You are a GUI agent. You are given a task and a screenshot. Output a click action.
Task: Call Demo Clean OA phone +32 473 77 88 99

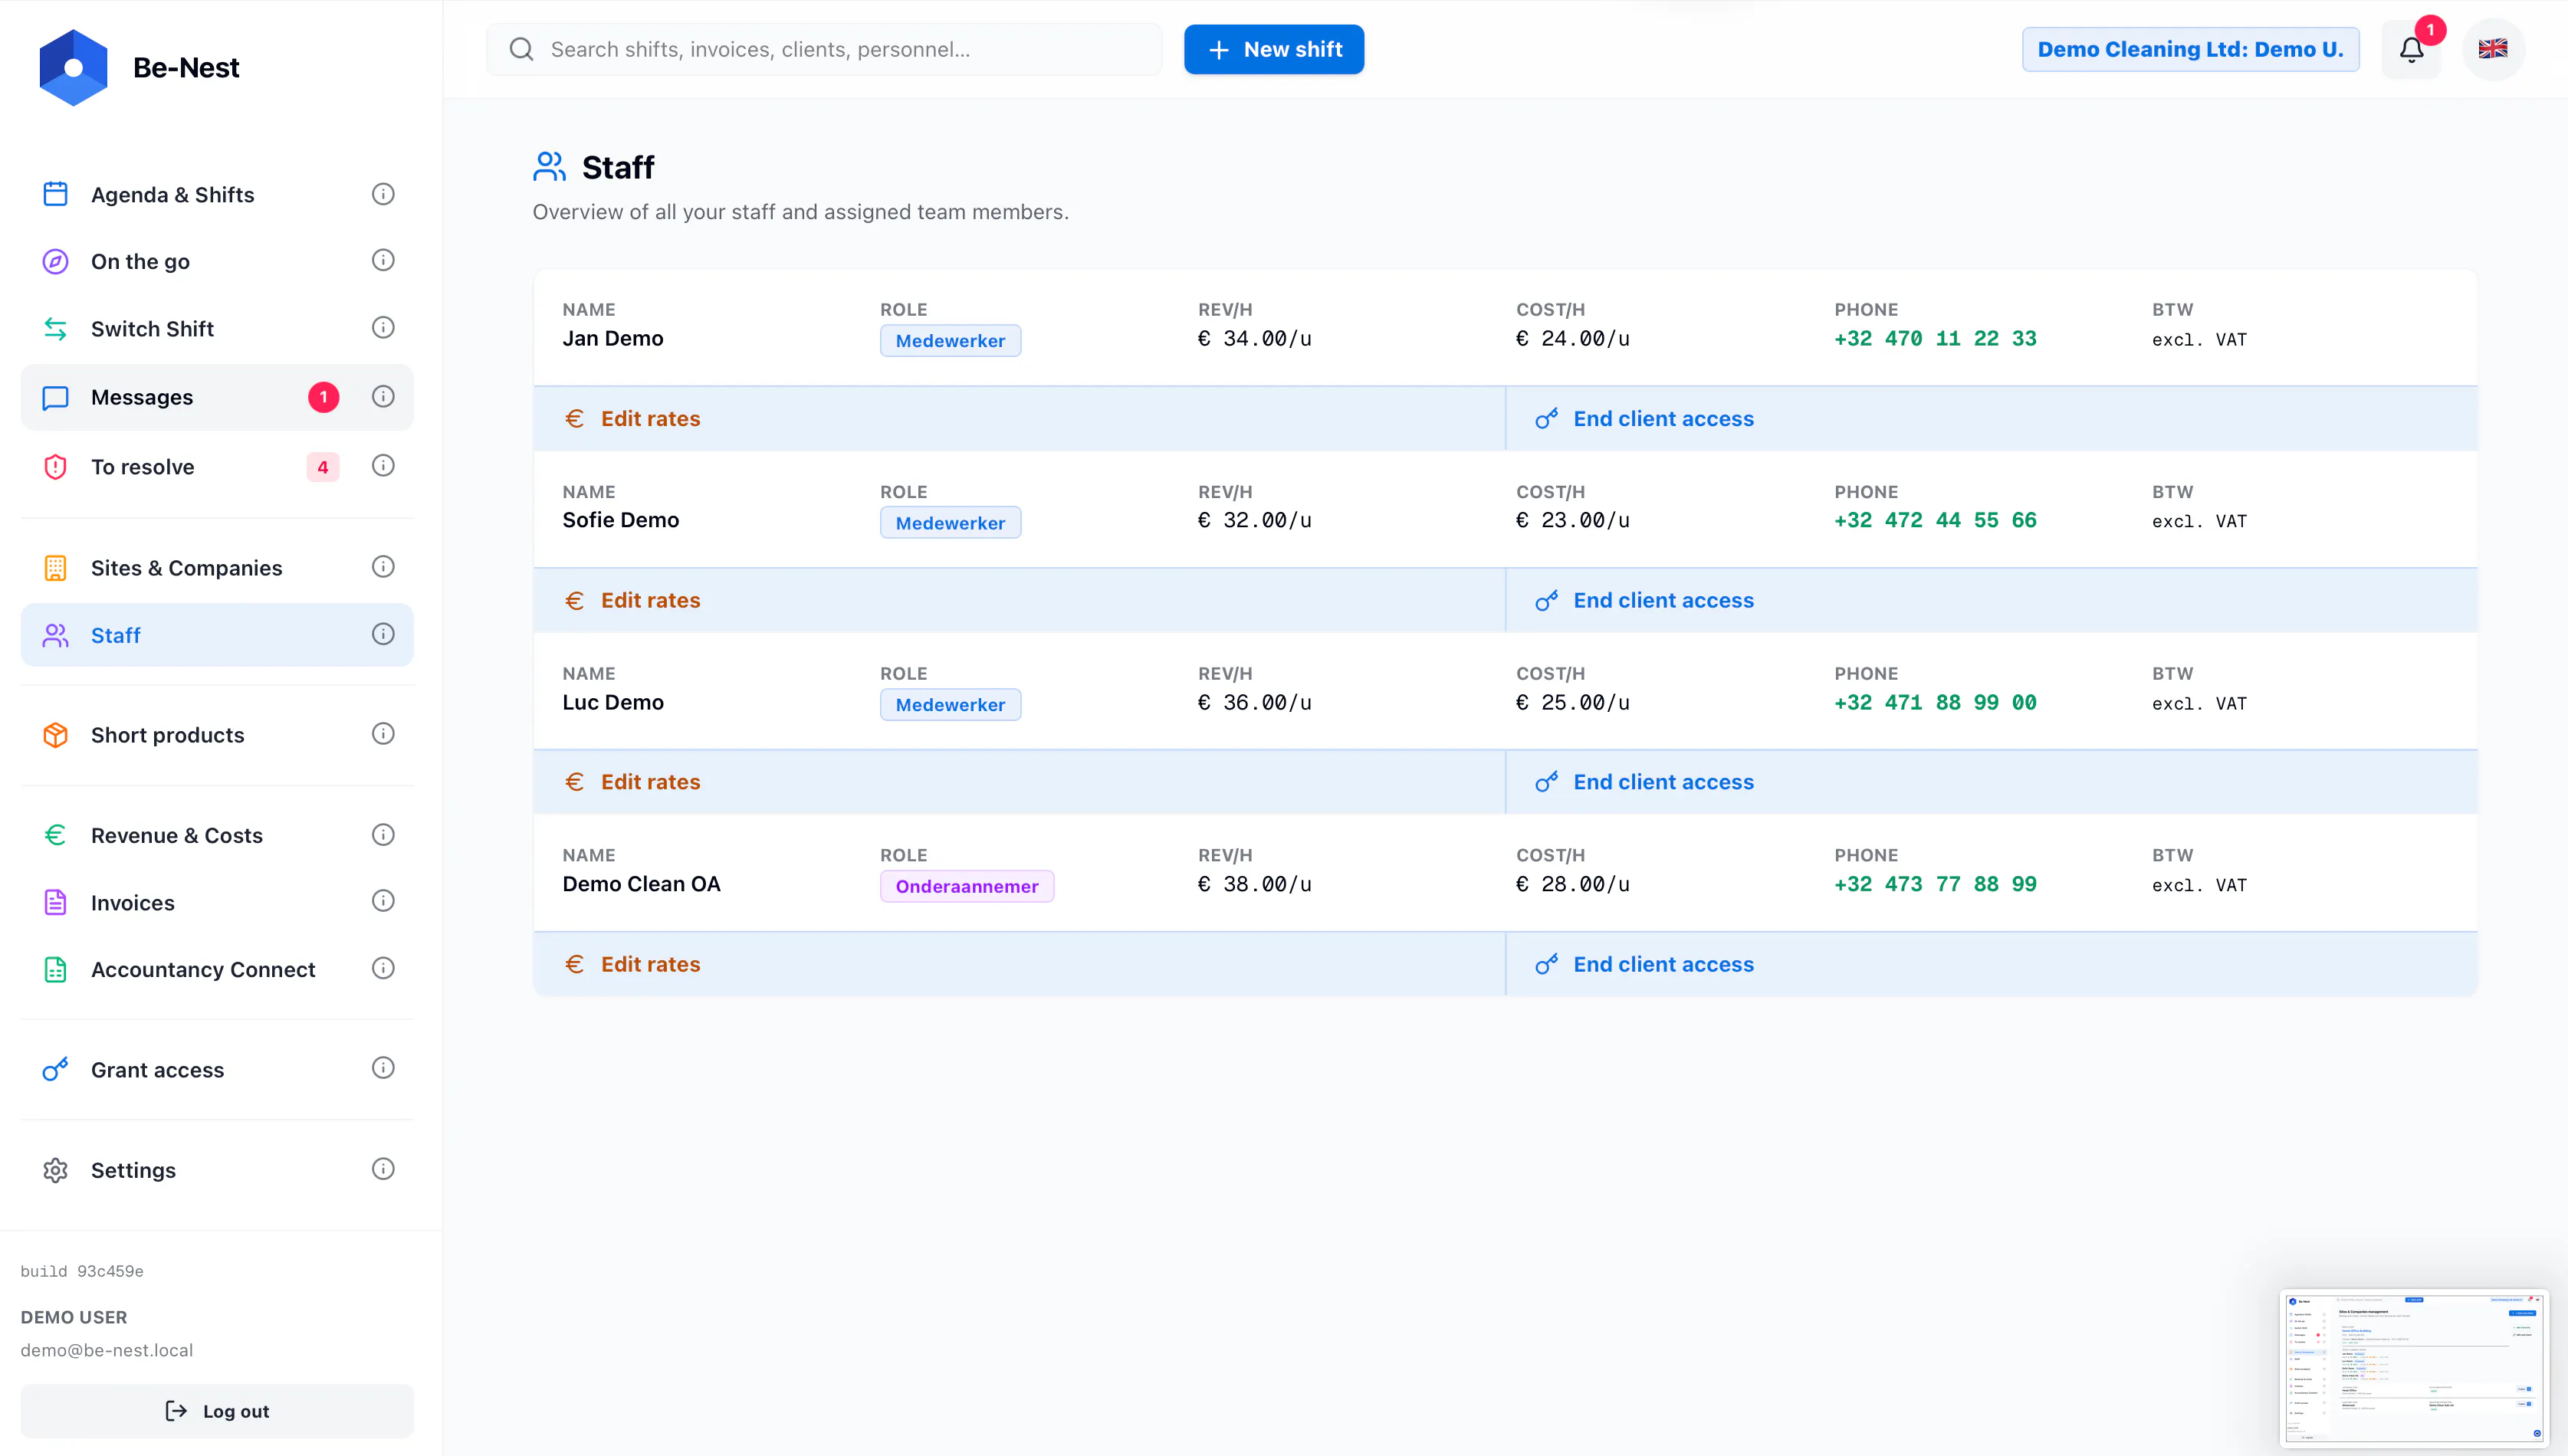pos(1935,885)
